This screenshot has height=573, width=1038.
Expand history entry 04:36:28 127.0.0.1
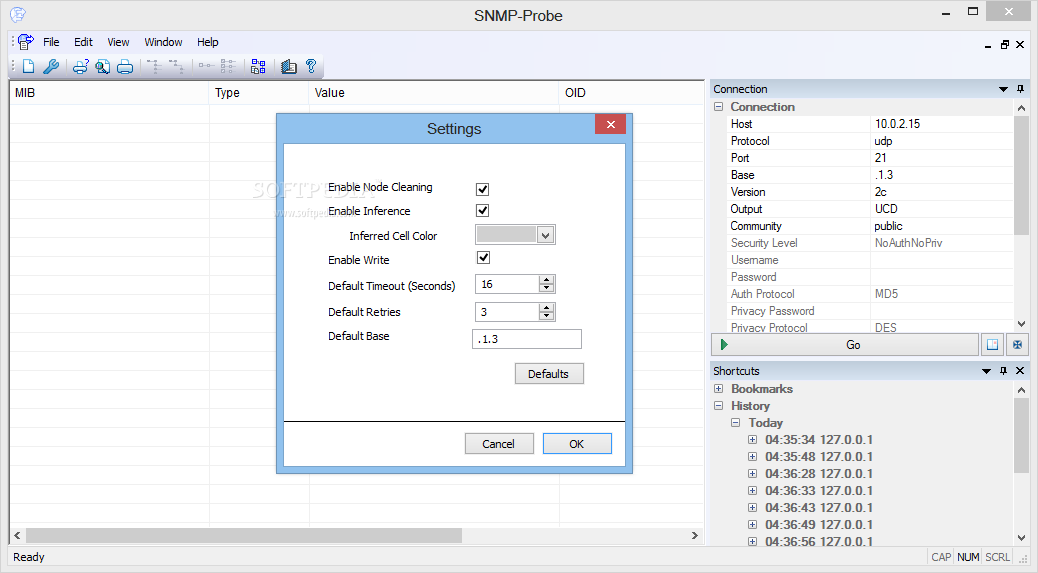click(x=752, y=473)
